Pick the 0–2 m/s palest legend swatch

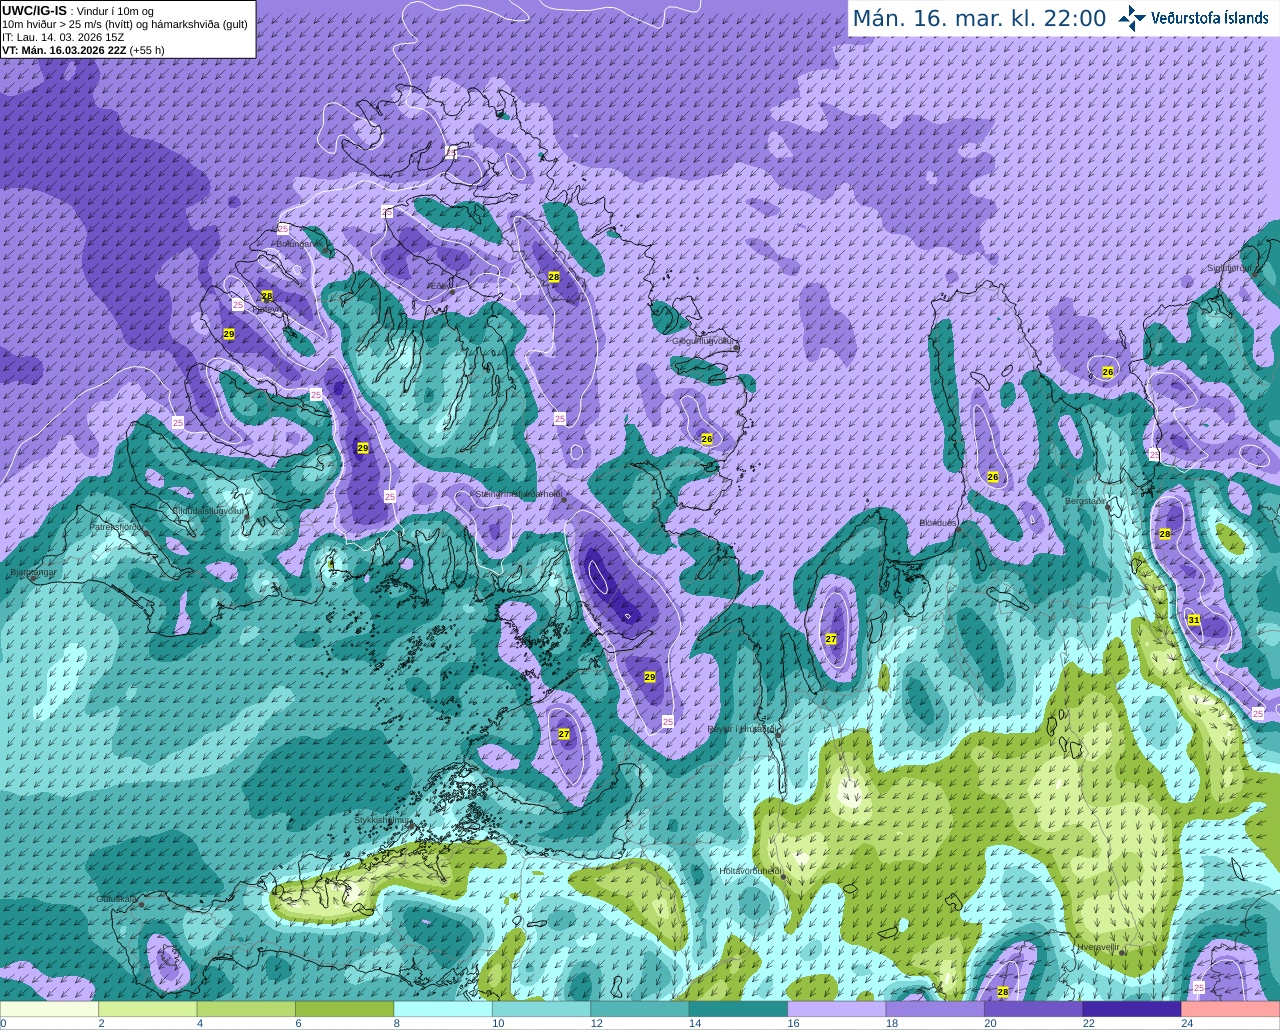click(49, 1009)
